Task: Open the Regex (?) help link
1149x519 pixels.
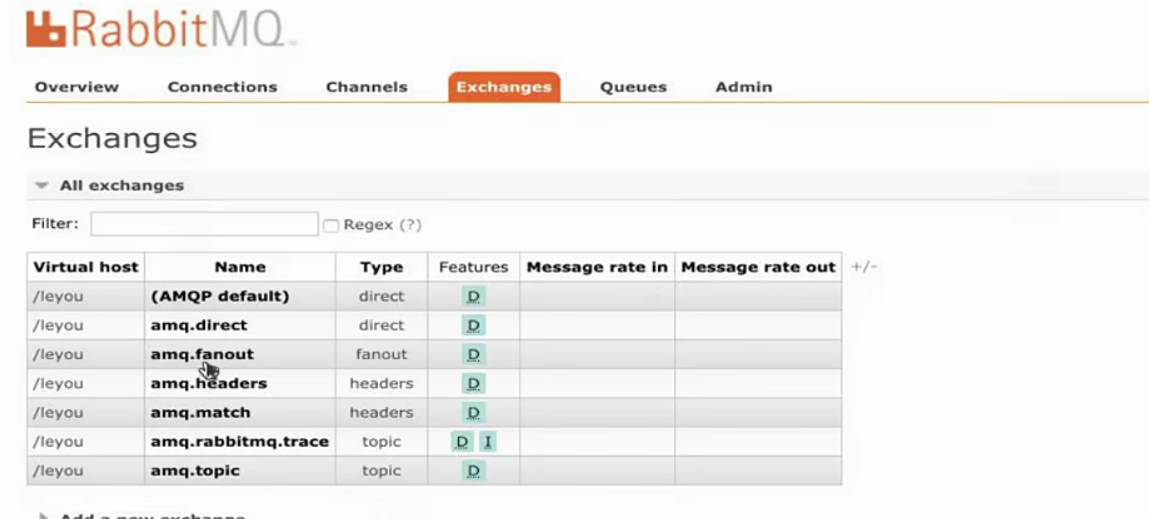Action: [410, 225]
